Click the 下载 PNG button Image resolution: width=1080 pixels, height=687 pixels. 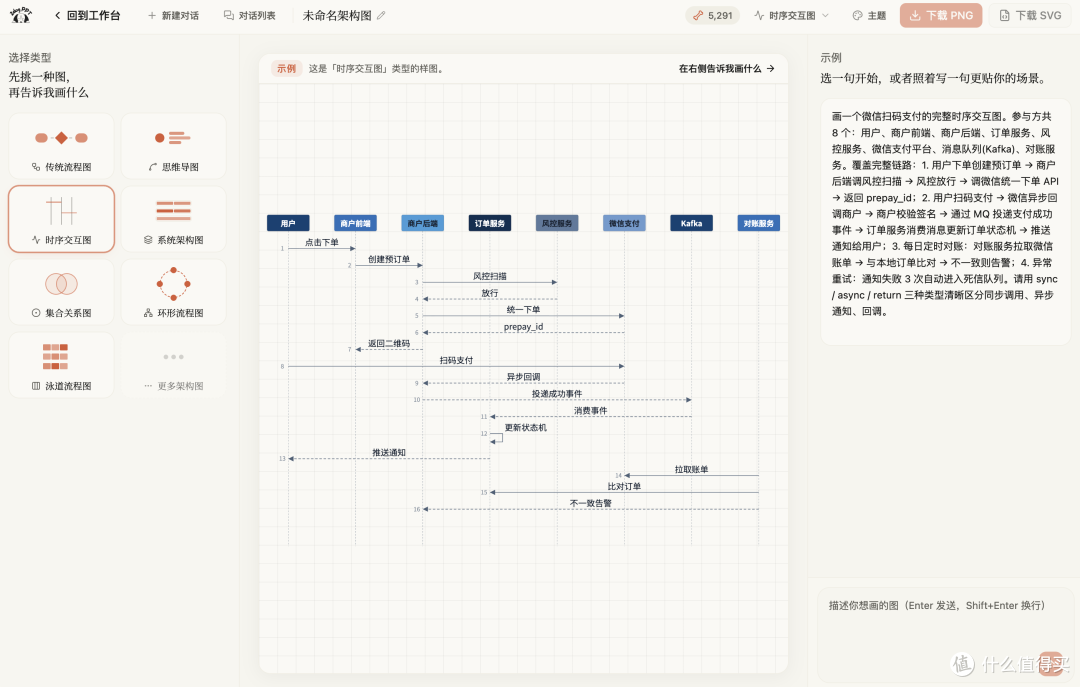(x=941, y=15)
